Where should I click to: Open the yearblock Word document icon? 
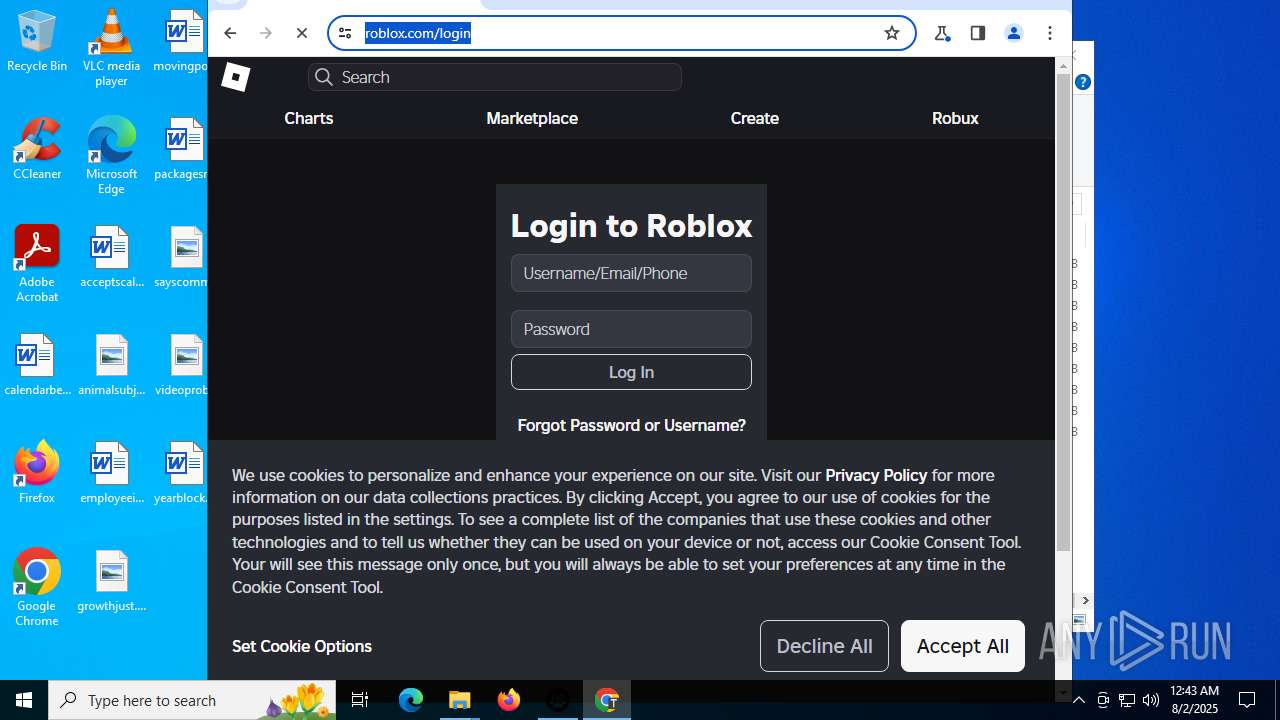[182, 473]
